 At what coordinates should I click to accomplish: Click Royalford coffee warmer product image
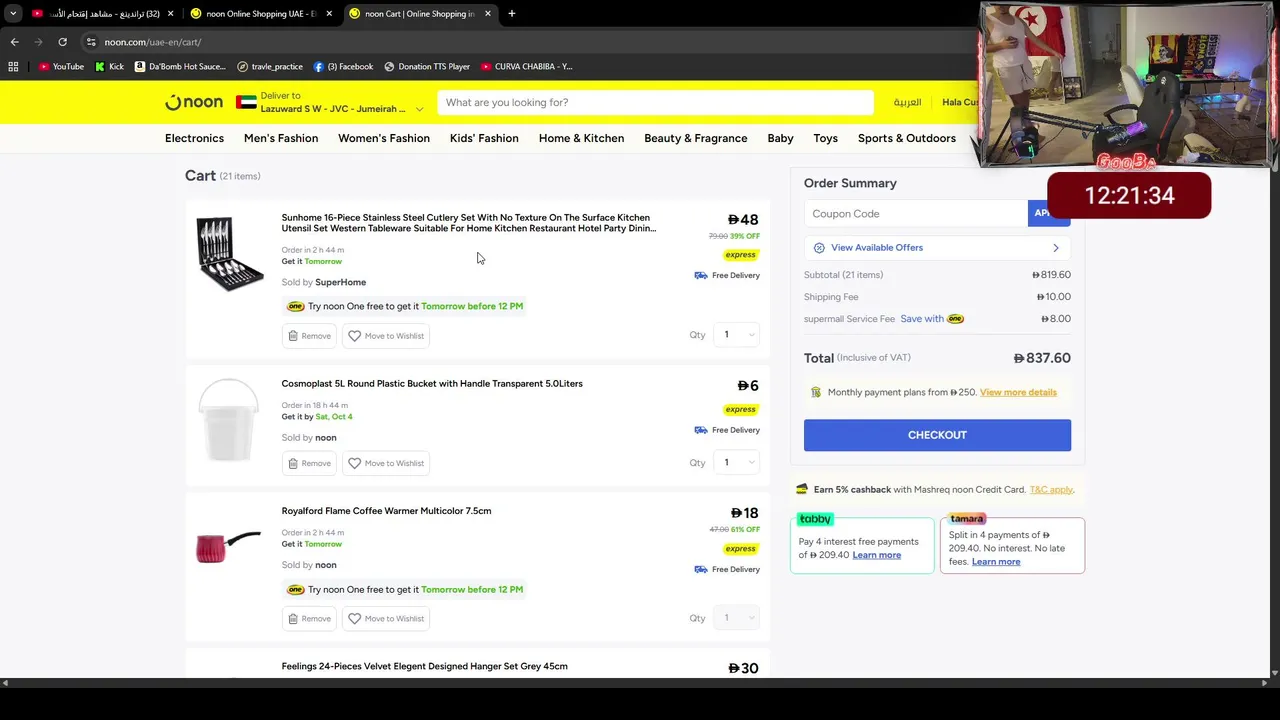point(228,547)
